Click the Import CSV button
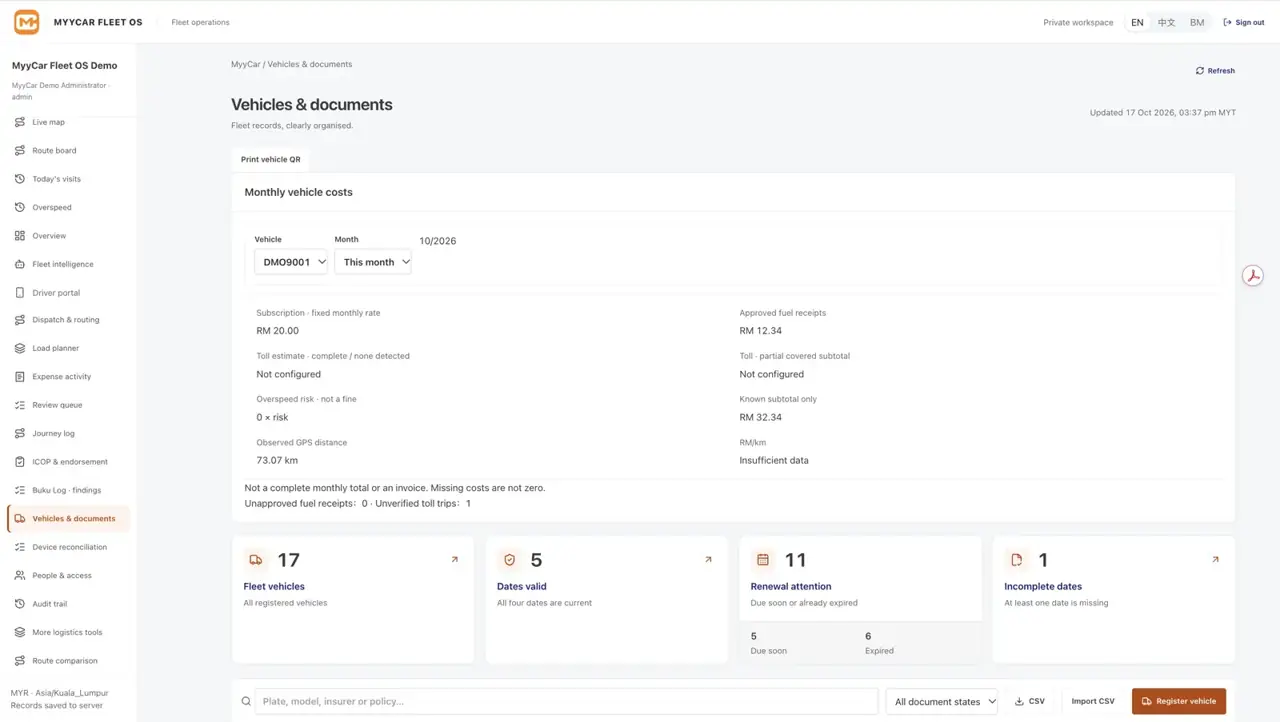 tap(1093, 701)
